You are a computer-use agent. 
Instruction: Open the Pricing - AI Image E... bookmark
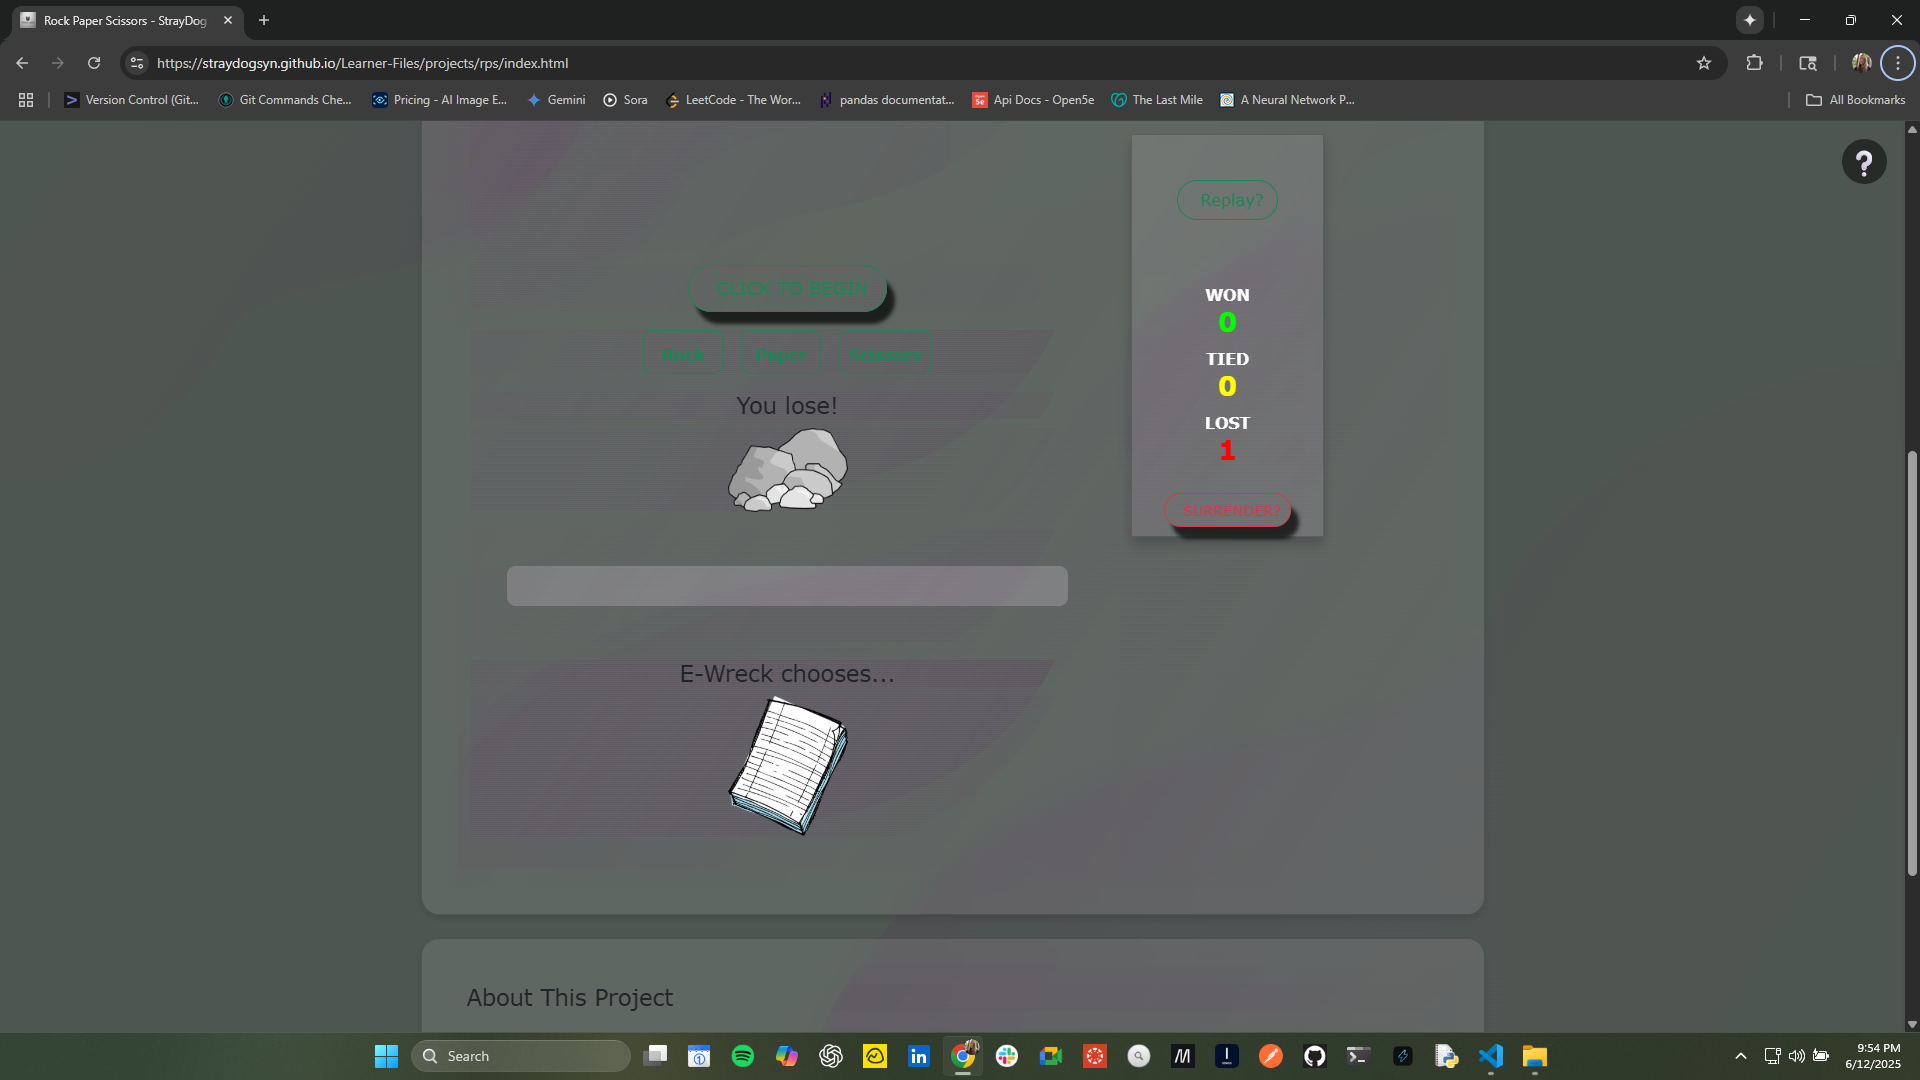440,100
